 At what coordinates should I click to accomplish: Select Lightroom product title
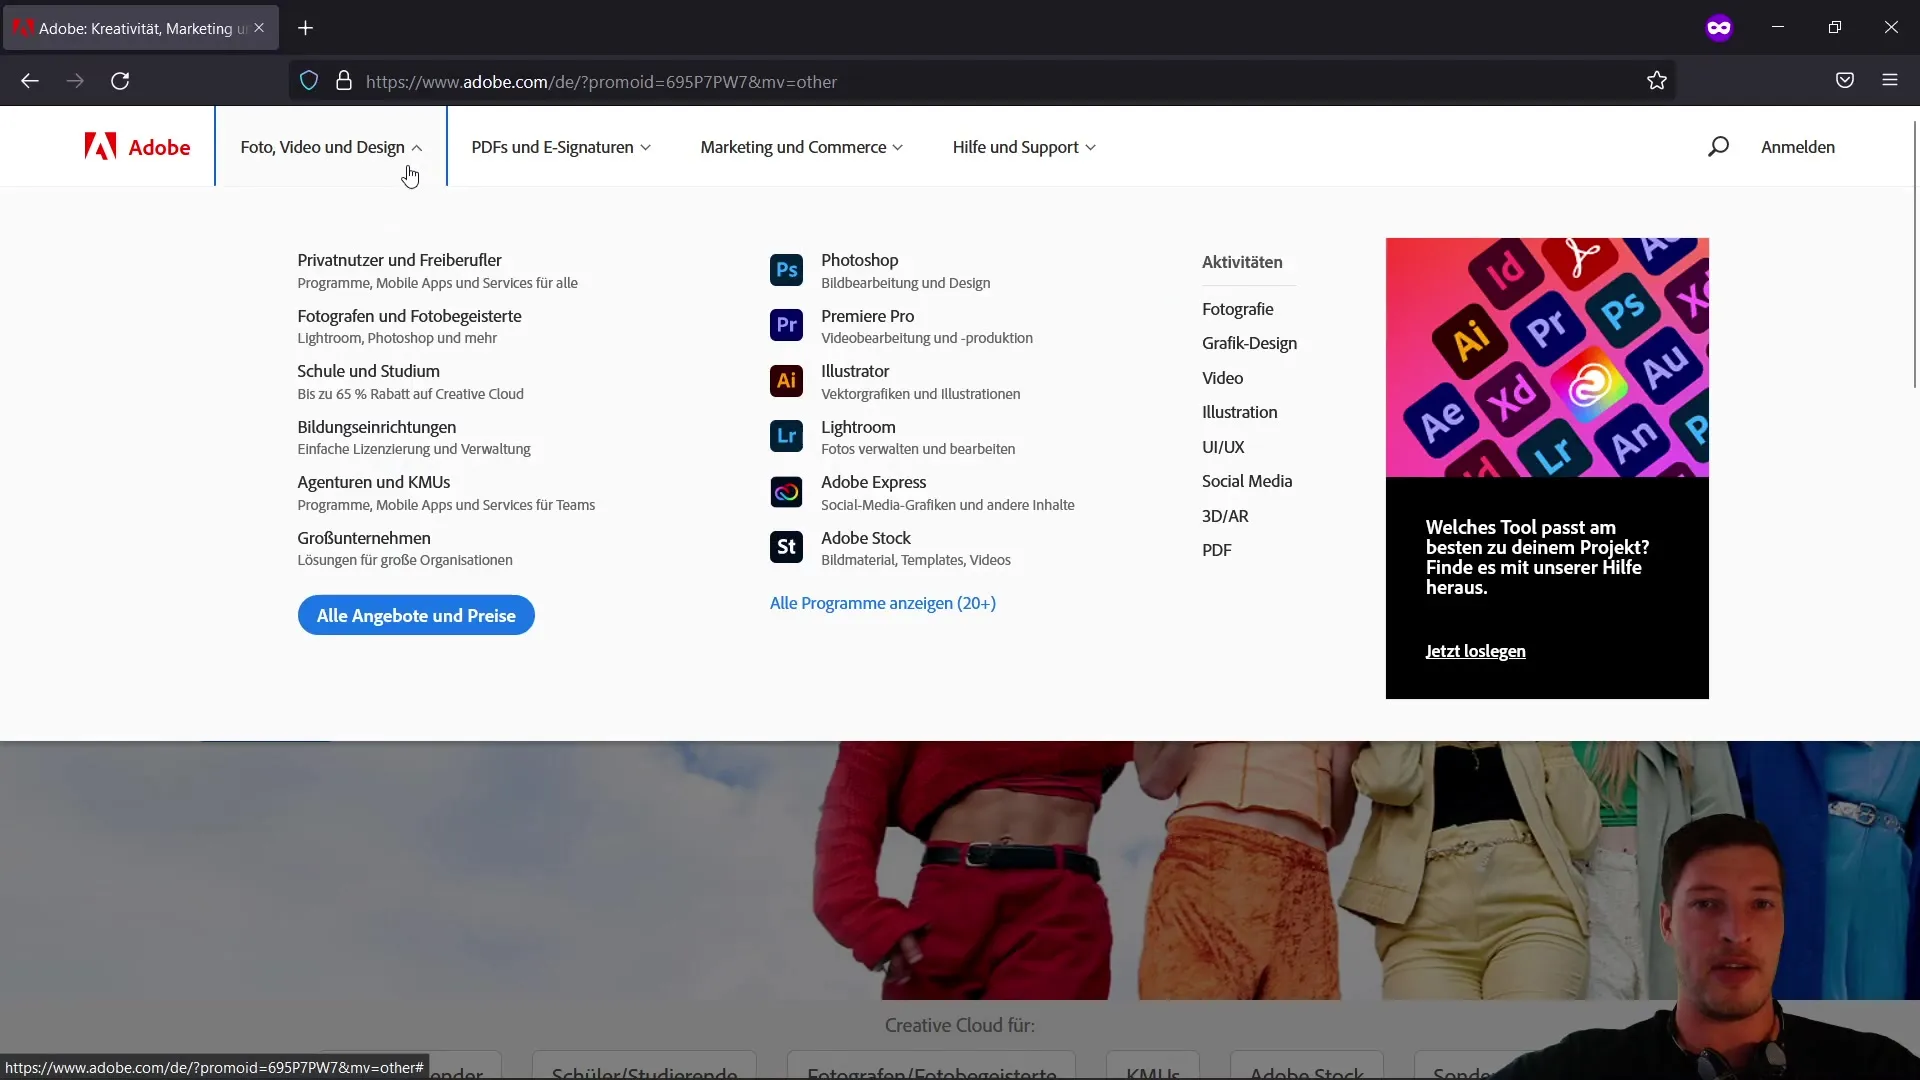tap(858, 427)
